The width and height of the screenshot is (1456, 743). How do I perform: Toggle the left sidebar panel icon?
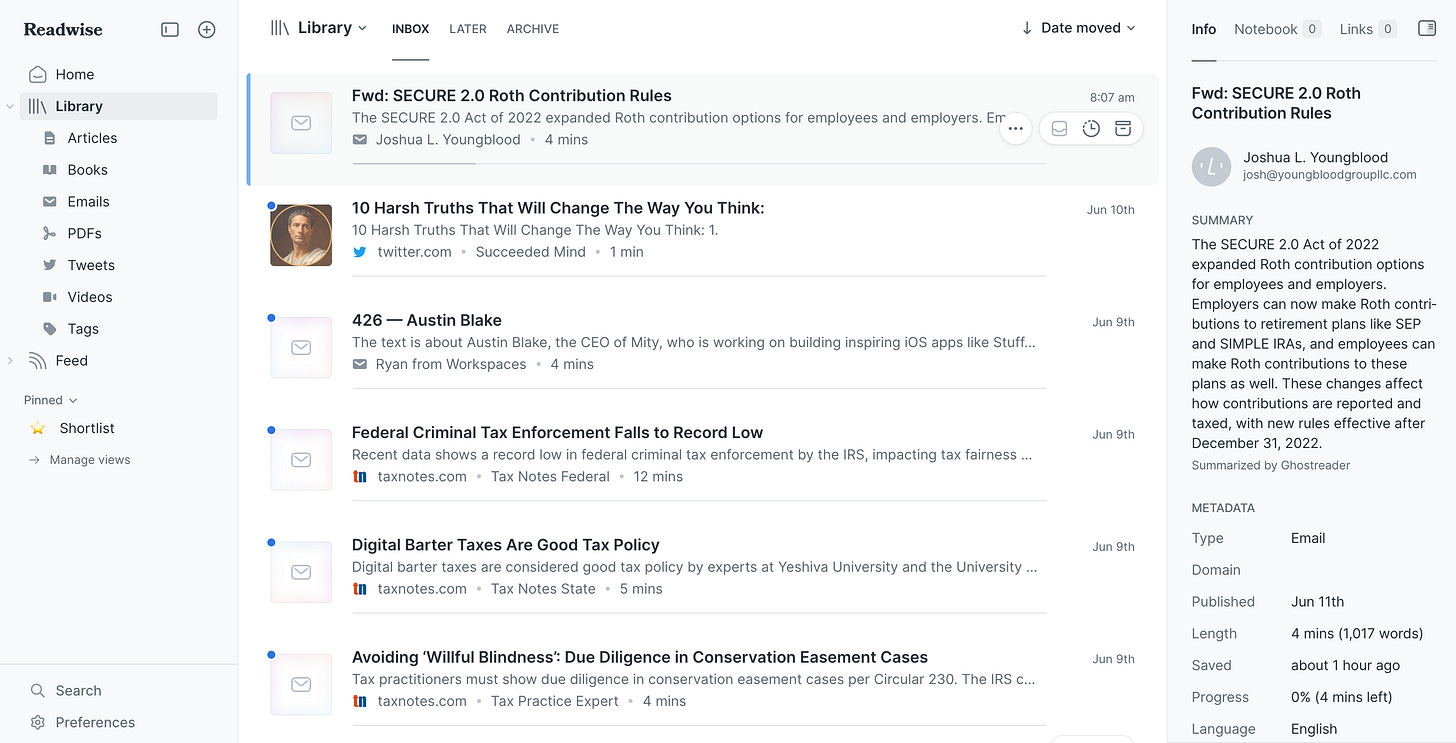tap(170, 30)
